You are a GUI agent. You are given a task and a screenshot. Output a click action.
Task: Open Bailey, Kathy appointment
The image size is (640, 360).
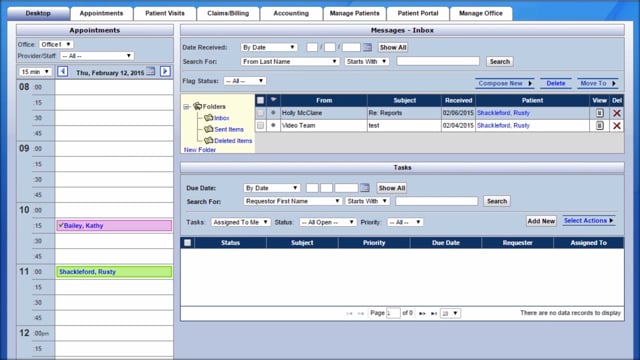(114, 226)
